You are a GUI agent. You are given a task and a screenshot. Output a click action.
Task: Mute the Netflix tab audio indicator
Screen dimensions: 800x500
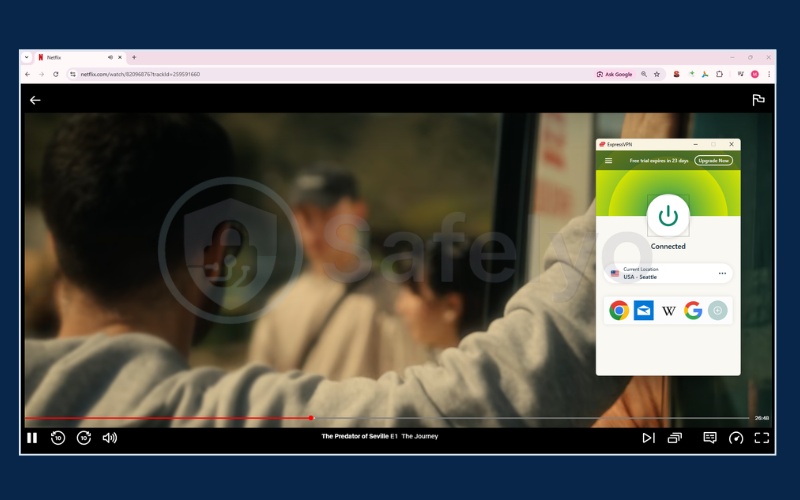coord(110,57)
